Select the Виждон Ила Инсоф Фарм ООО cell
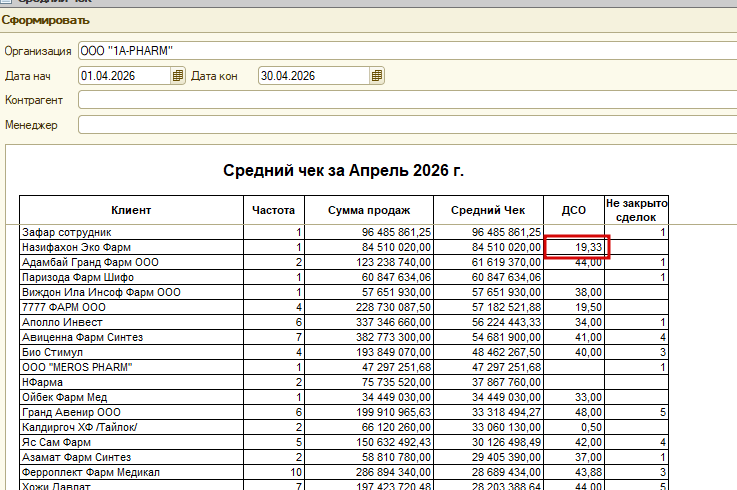The height and width of the screenshot is (490, 737). click(131, 292)
